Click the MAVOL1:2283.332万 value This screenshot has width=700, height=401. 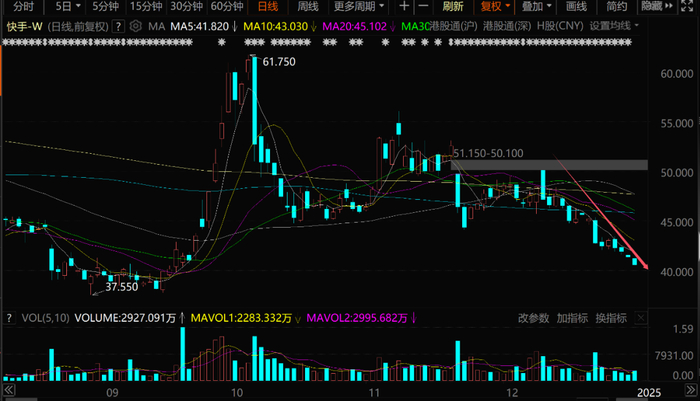pos(241,318)
